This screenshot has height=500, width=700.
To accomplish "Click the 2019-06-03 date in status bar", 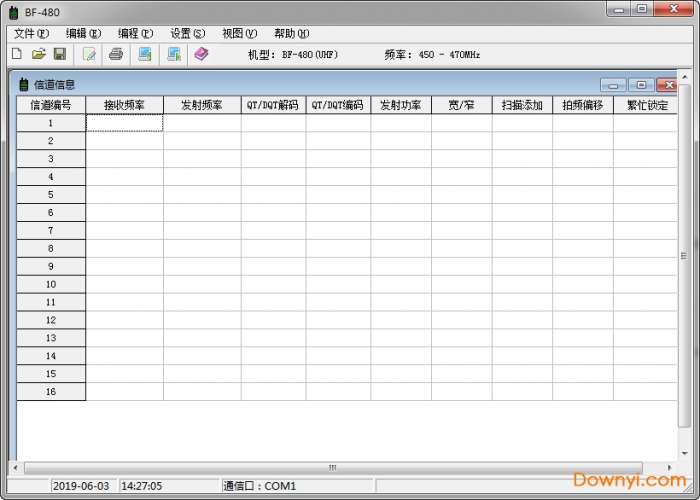I will (81, 486).
